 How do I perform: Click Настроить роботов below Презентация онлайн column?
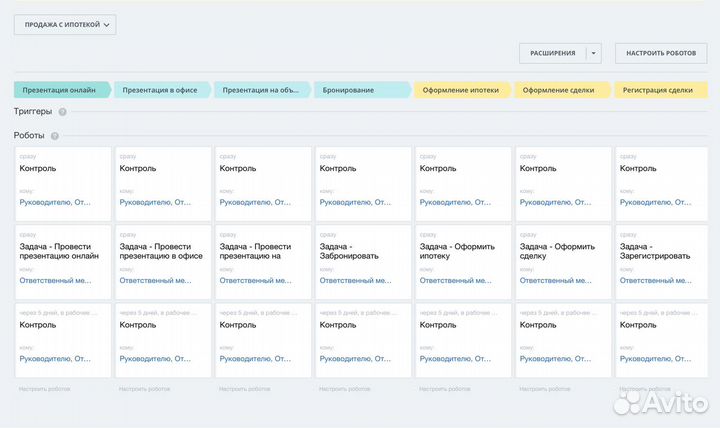click(45, 389)
